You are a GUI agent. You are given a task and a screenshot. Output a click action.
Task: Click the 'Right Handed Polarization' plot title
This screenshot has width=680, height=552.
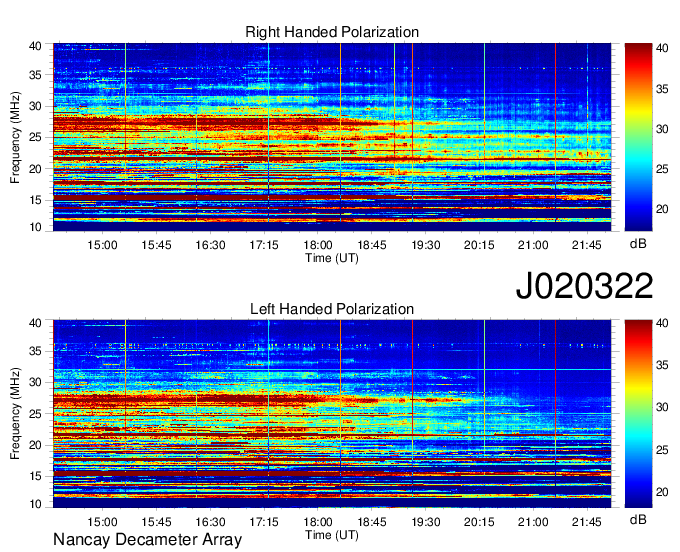pyautogui.click(x=332, y=32)
